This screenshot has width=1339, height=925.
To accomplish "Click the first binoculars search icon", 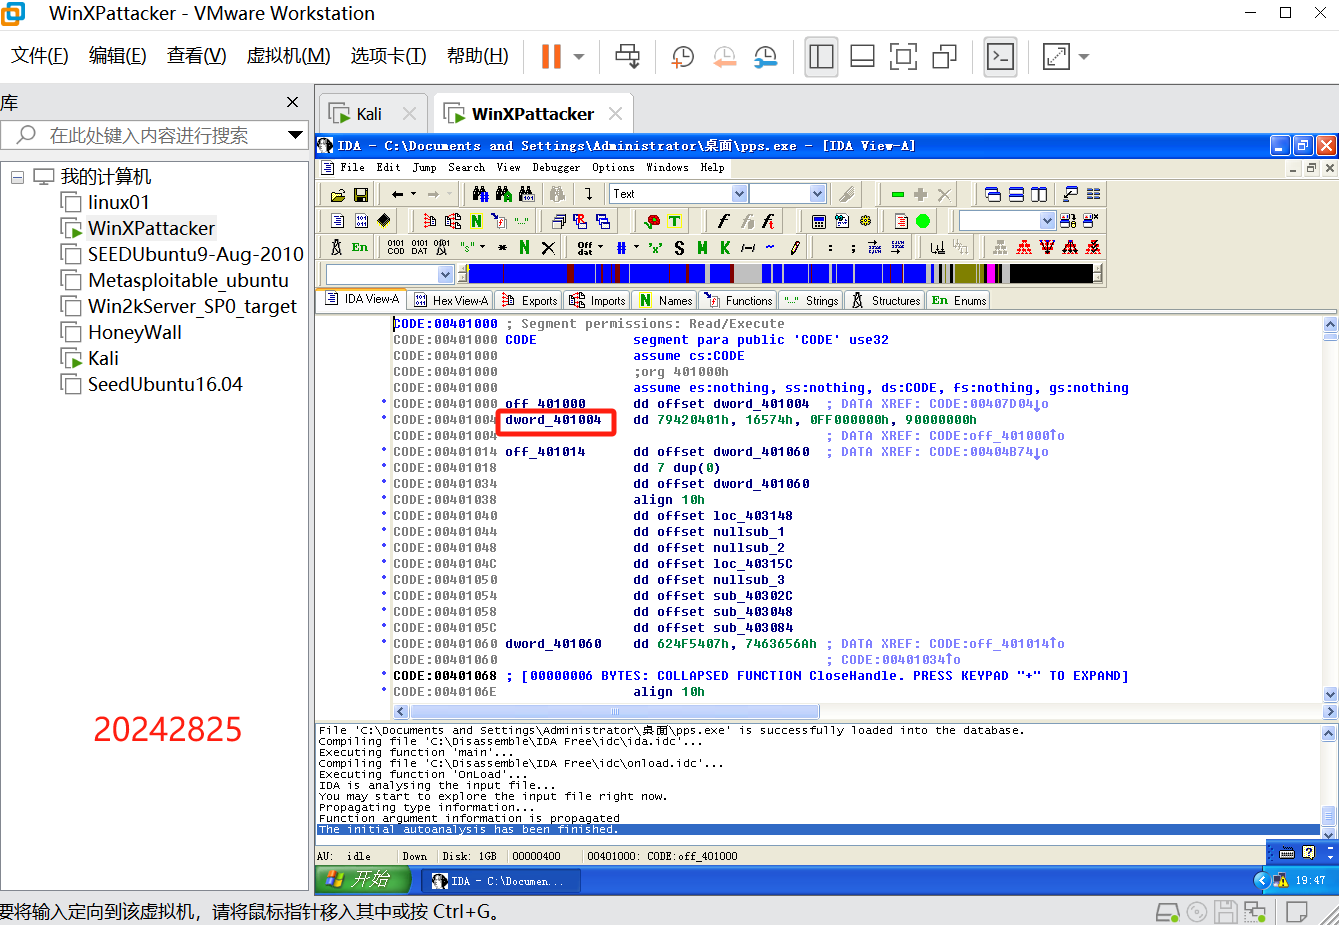I will (481, 194).
